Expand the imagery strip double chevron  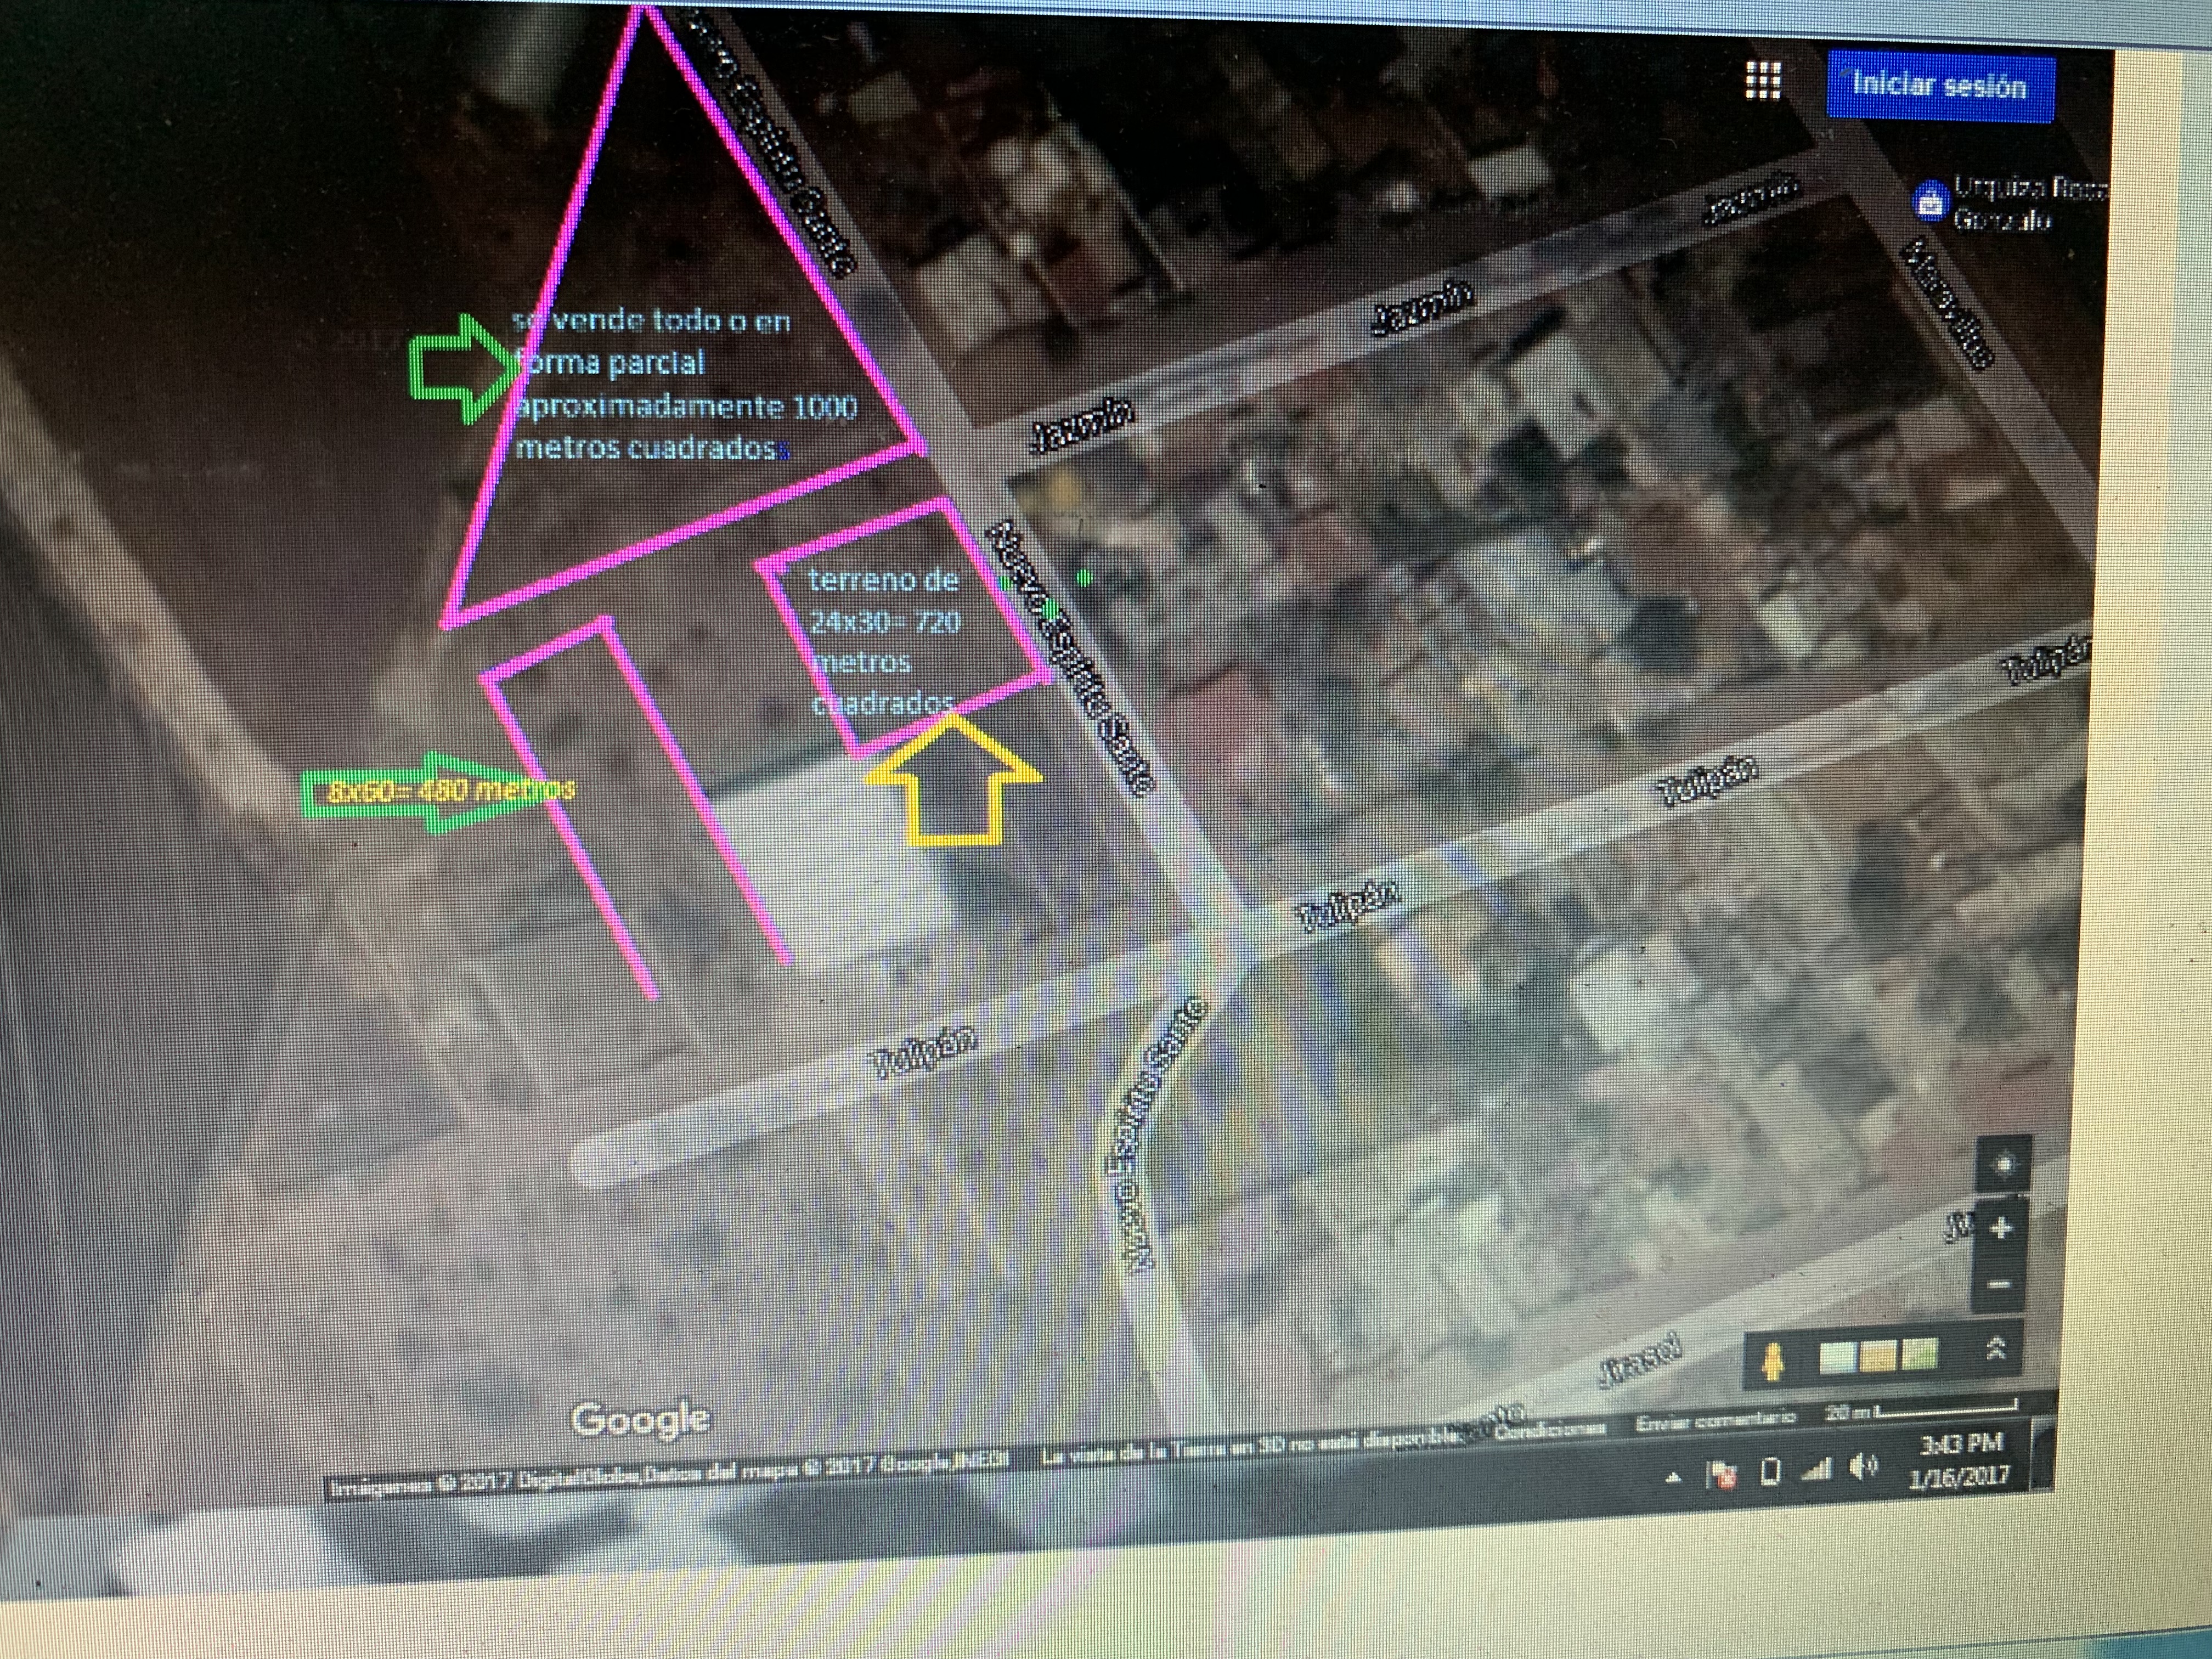point(1996,1349)
